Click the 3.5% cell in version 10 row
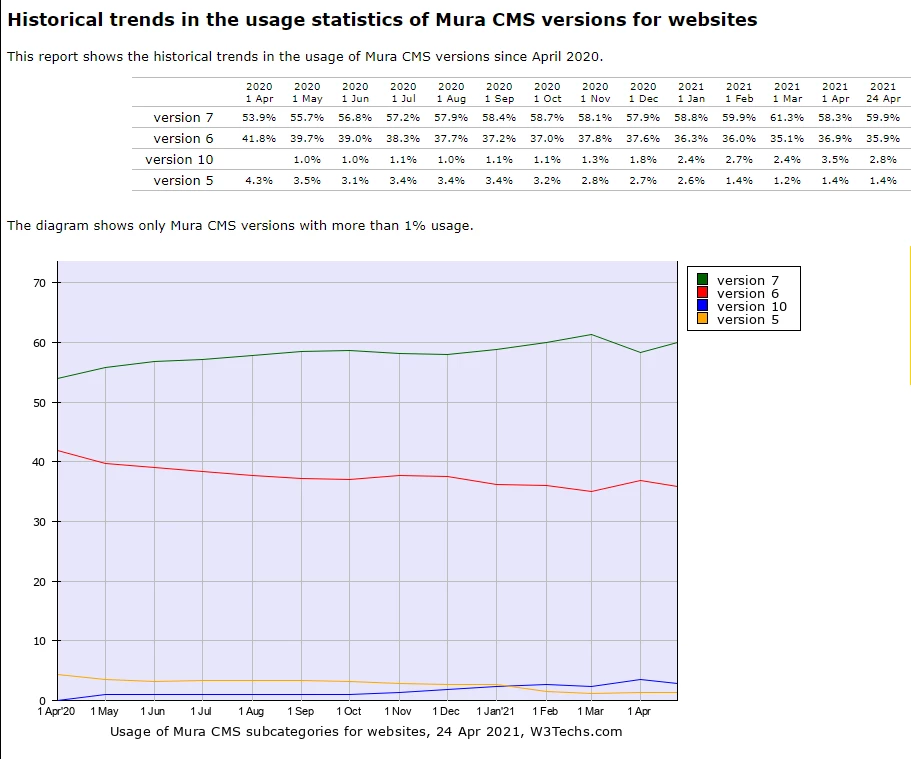 click(835, 159)
